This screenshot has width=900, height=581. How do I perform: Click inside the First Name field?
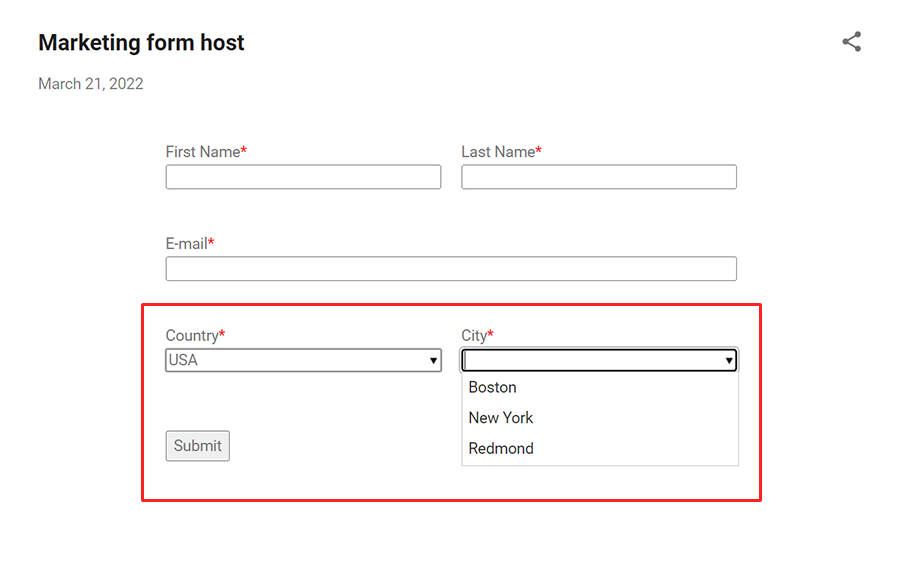303,176
